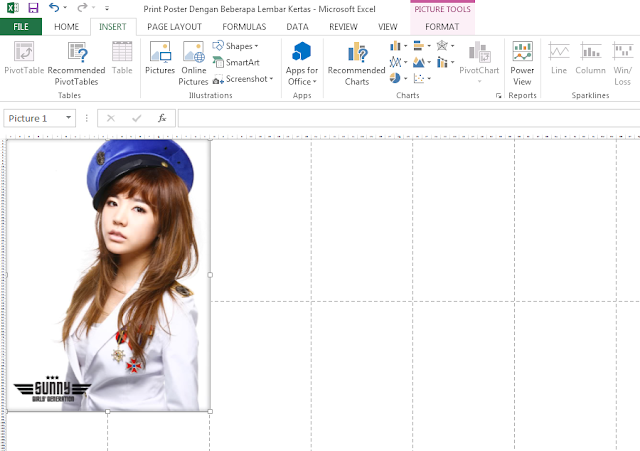
Task: Click the Excel application icon
Action: coord(13,7)
